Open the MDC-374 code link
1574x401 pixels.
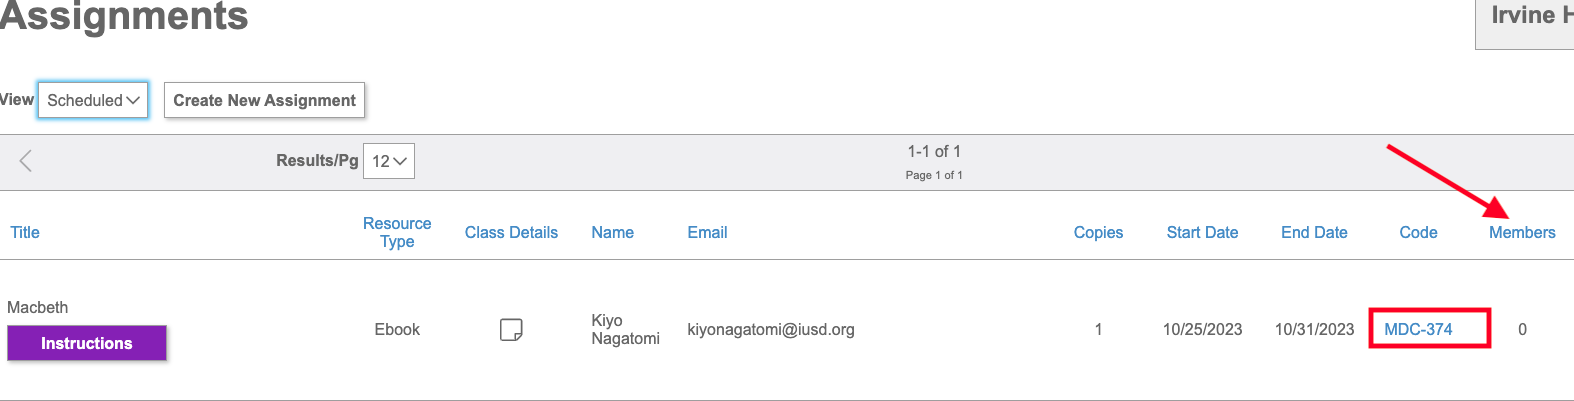[1418, 329]
